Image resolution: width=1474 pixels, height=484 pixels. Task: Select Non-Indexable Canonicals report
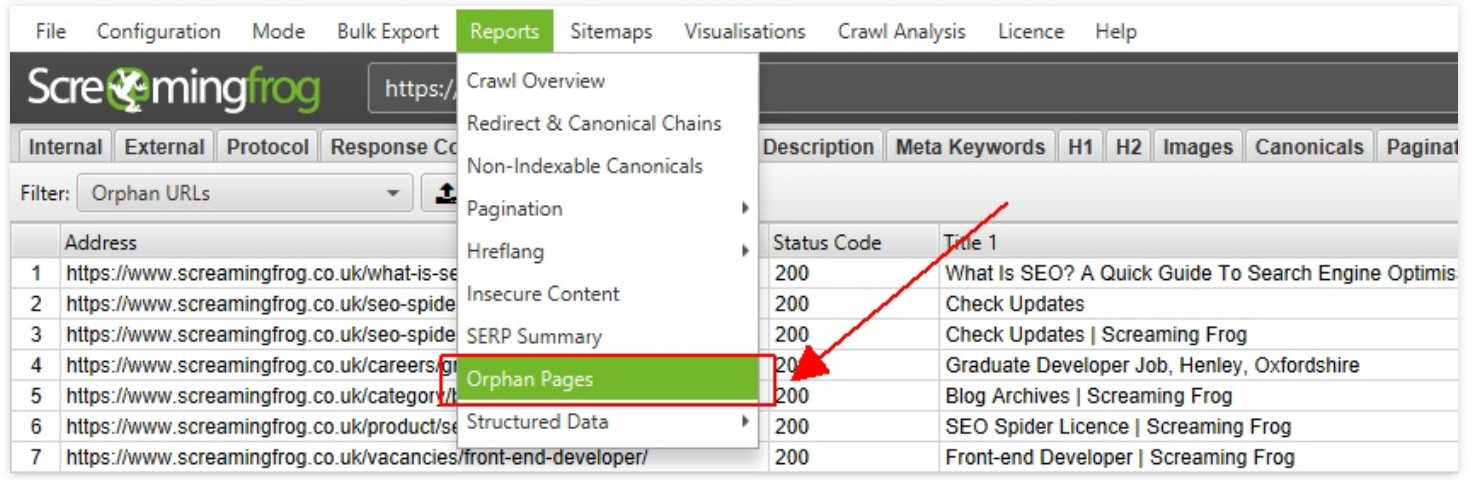tap(608, 166)
